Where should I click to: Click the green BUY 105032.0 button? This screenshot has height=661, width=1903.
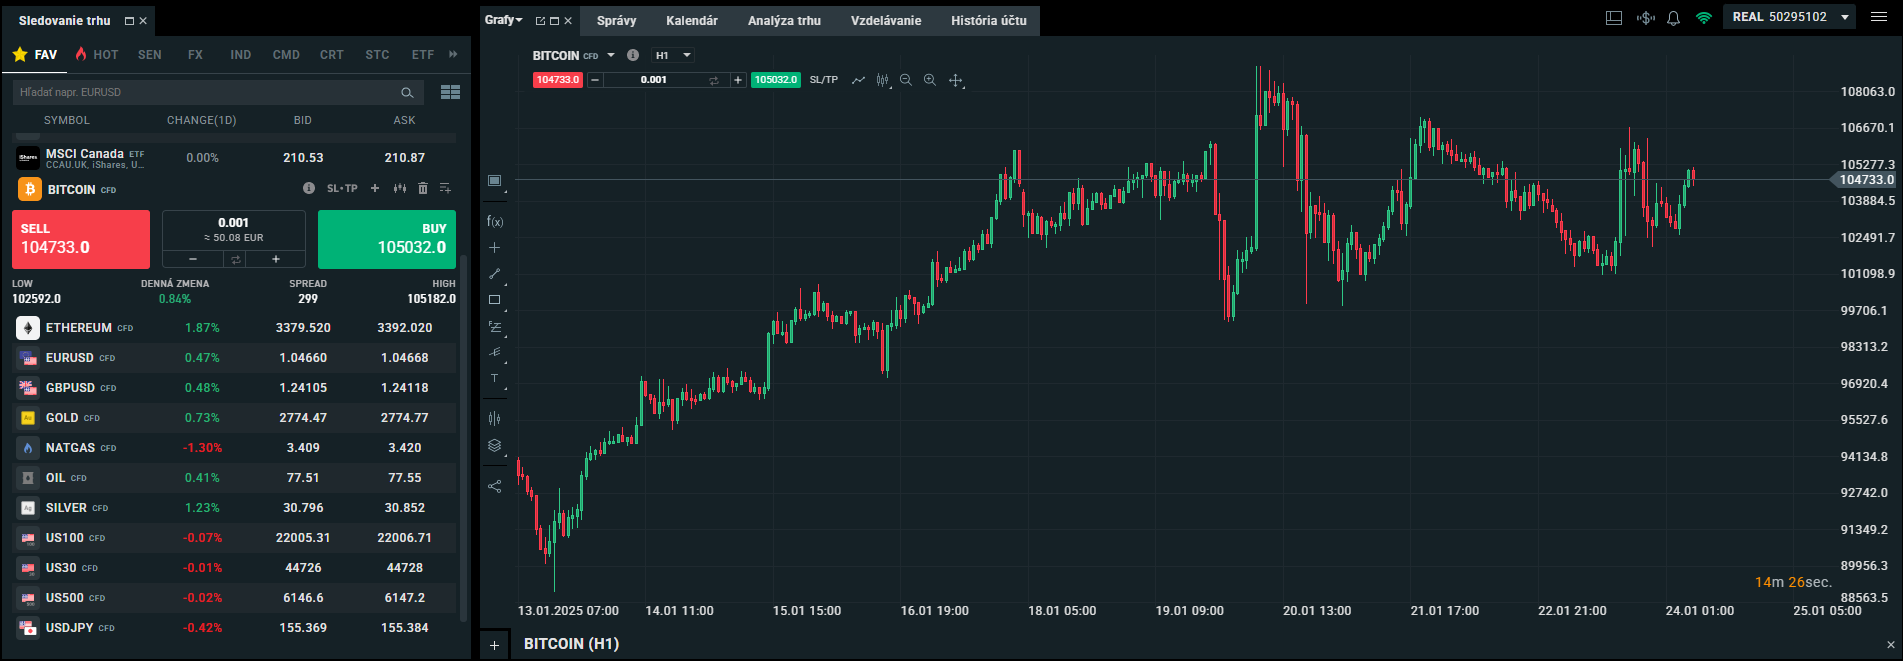(387, 239)
